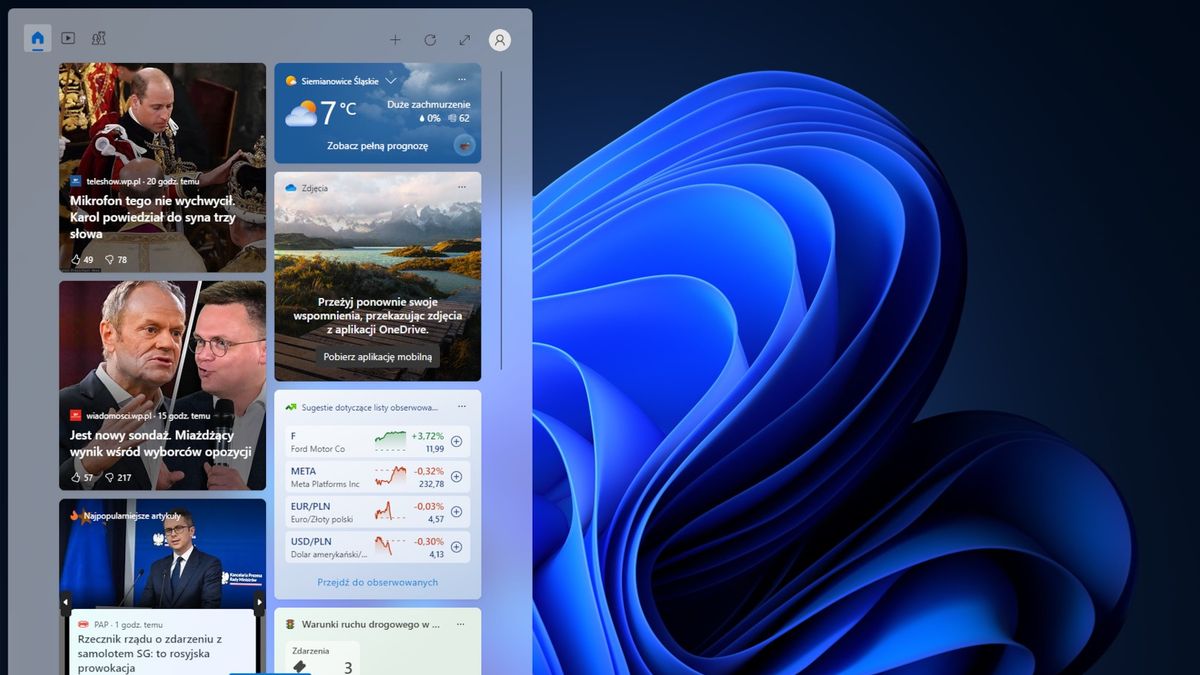Open the 'Zobacz pełną prognozę' forecast link
This screenshot has height=675, width=1200.
click(377, 146)
